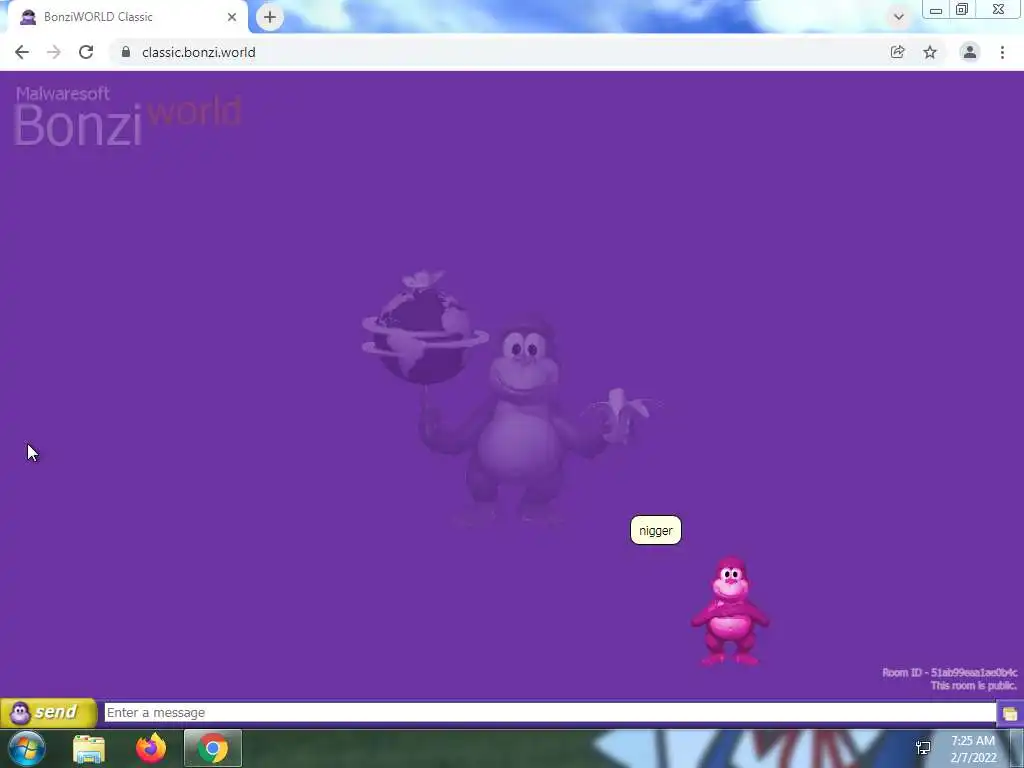Open Firefox from the taskbar
This screenshot has width=1024, height=768.
click(x=151, y=748)
